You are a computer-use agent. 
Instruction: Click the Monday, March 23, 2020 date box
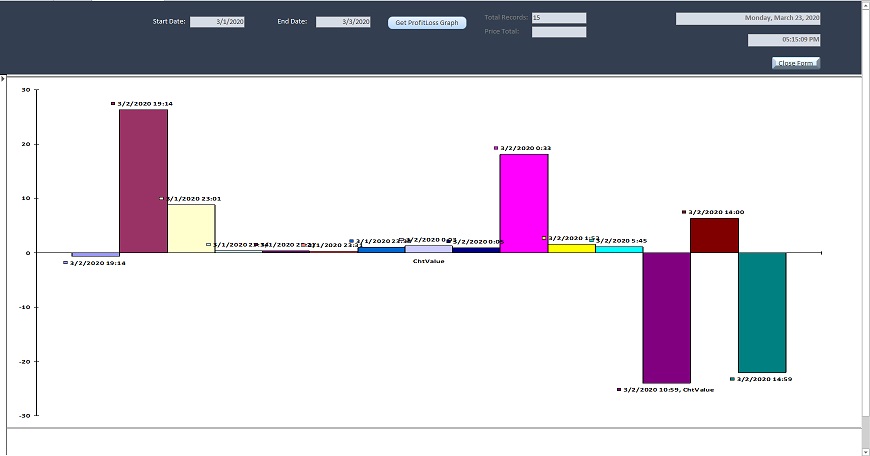[748, 18]
